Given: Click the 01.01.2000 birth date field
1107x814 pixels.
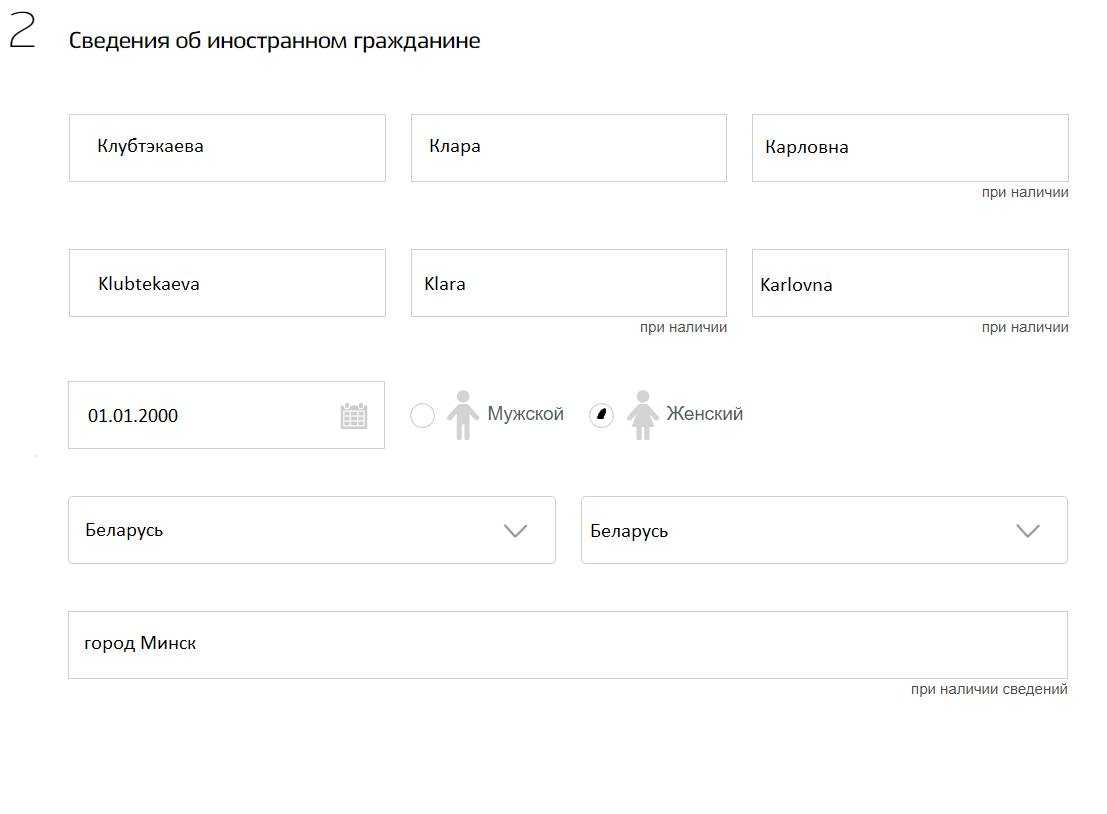Looking at the screenshot, I should pyautogui.click(x=200, y=416).
